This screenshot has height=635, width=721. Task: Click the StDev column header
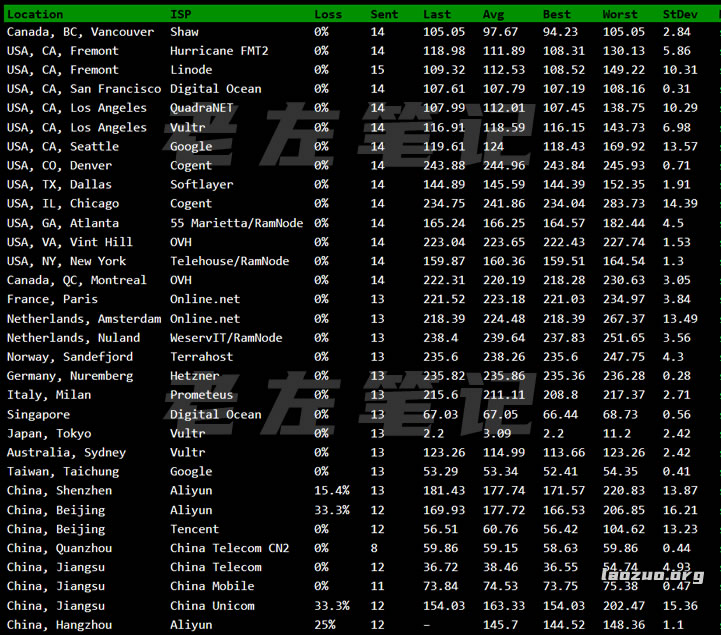[x=680, y=14]
